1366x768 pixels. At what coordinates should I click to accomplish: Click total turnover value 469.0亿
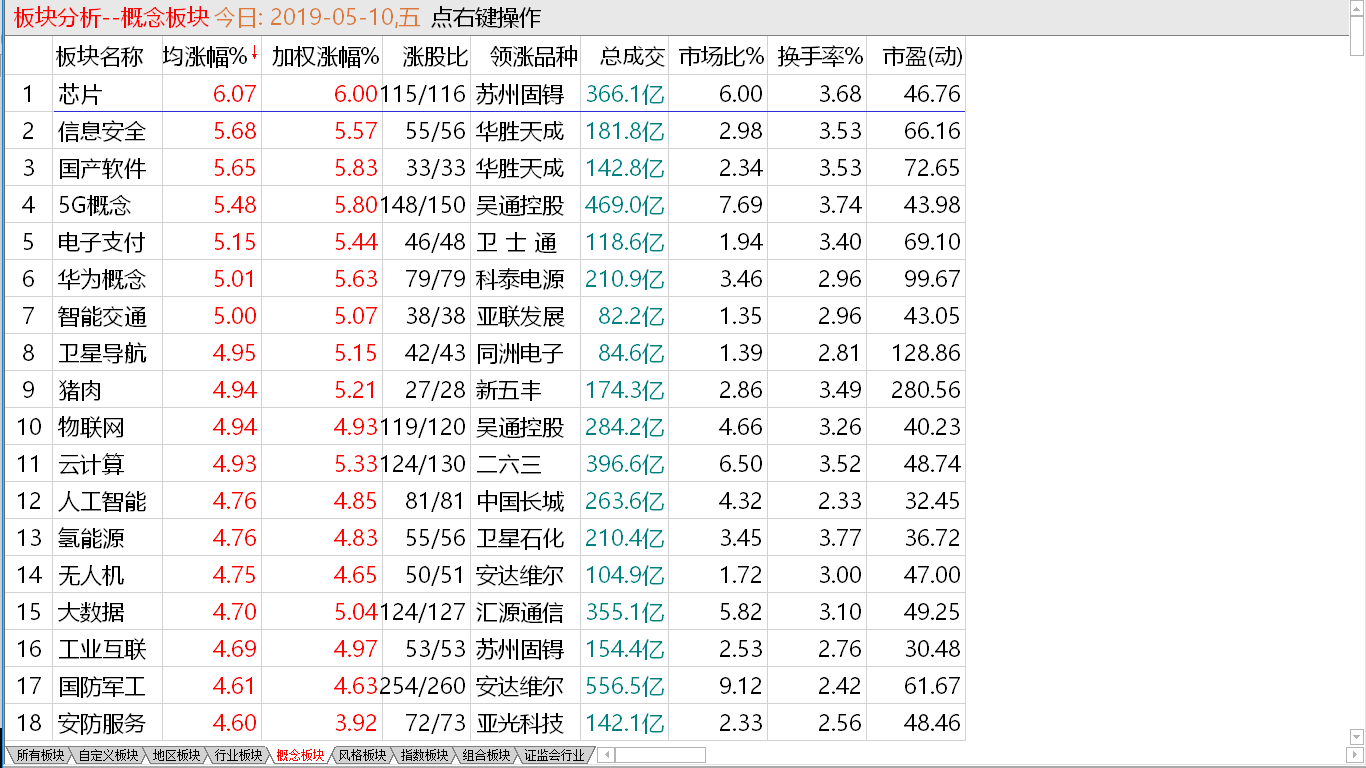pos(625,205)
